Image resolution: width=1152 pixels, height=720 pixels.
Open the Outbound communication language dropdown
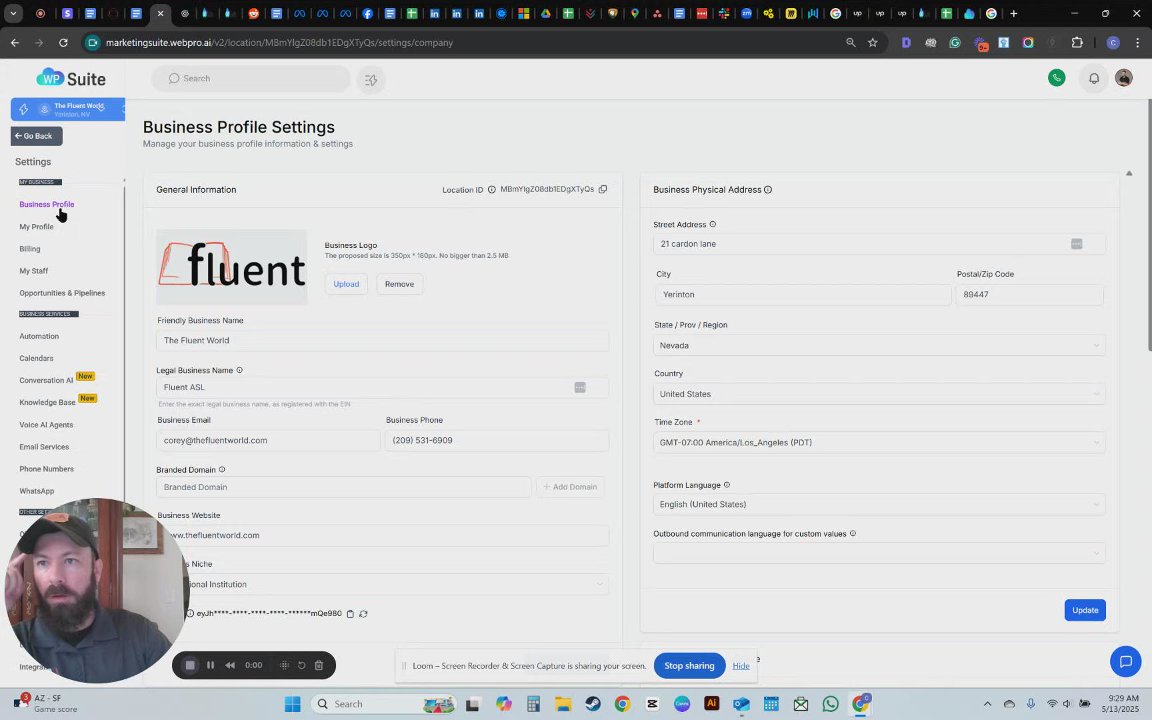[879, 553]
